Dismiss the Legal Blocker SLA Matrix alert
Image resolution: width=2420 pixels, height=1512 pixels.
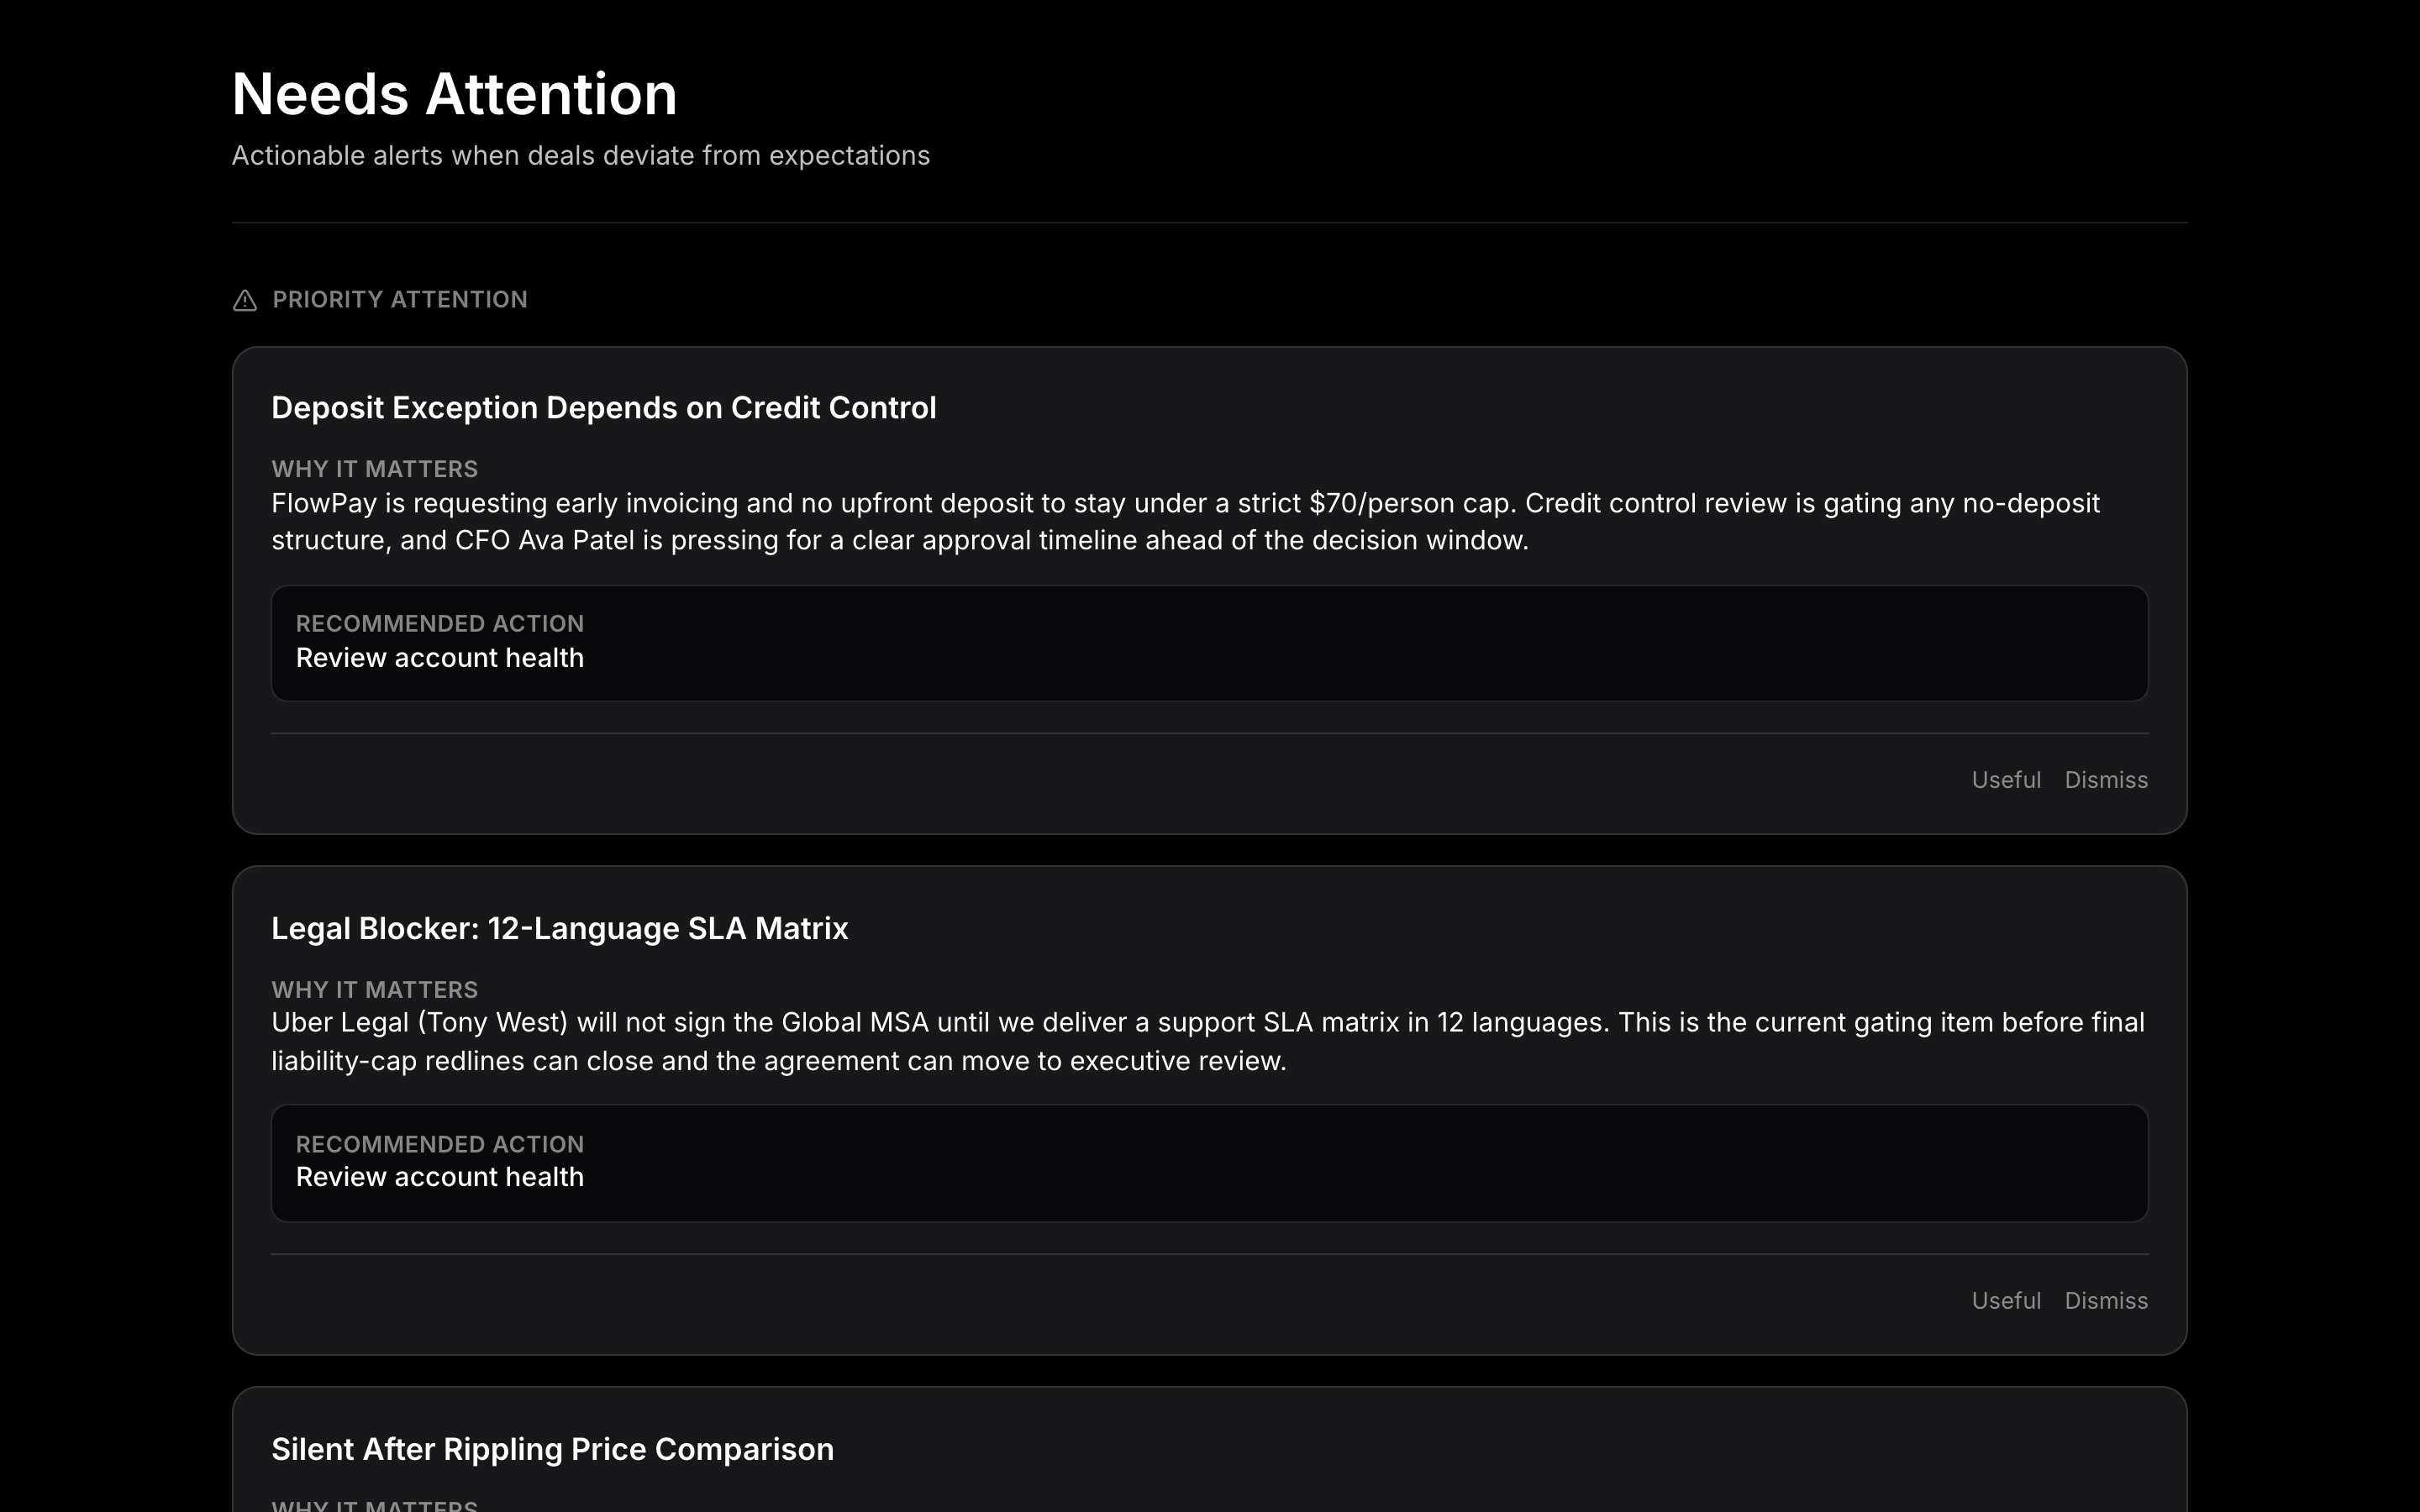tap(2106, 1300)
